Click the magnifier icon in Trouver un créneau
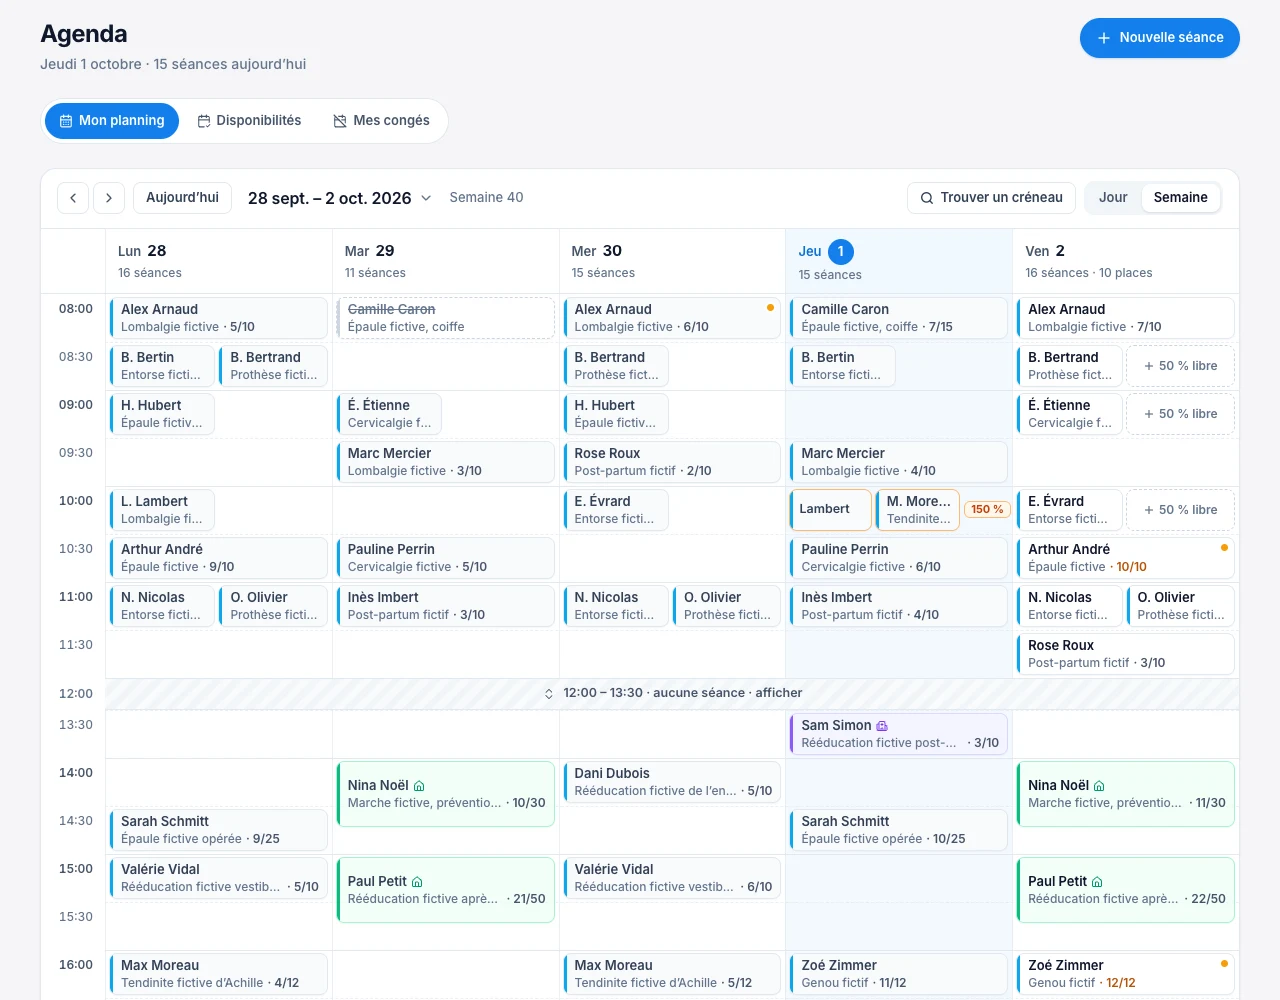The width and height of the screenshot is (1280, 1000). click(927, 198)
